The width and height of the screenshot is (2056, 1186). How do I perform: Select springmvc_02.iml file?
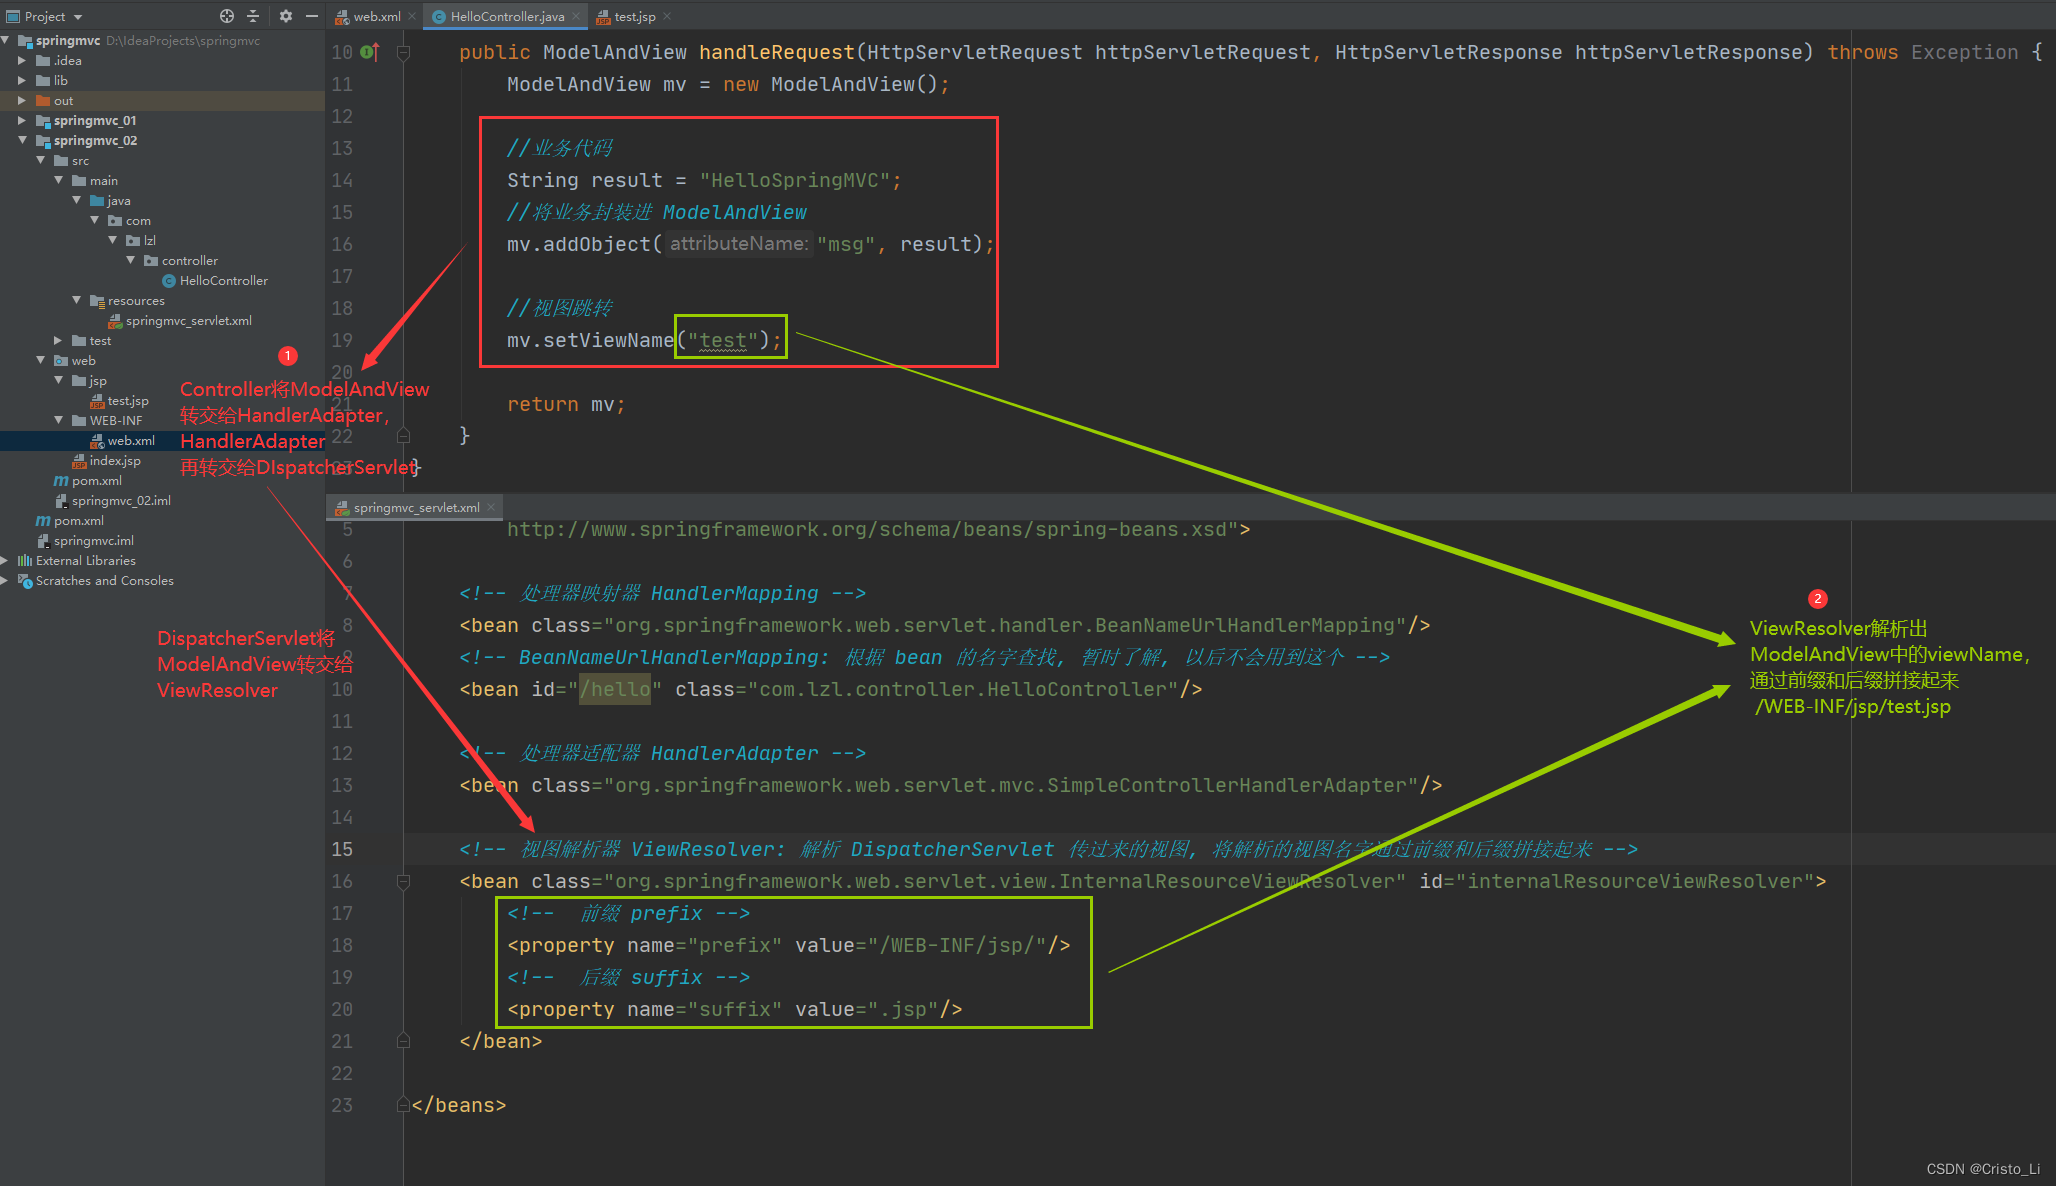[x=121, y=501]
